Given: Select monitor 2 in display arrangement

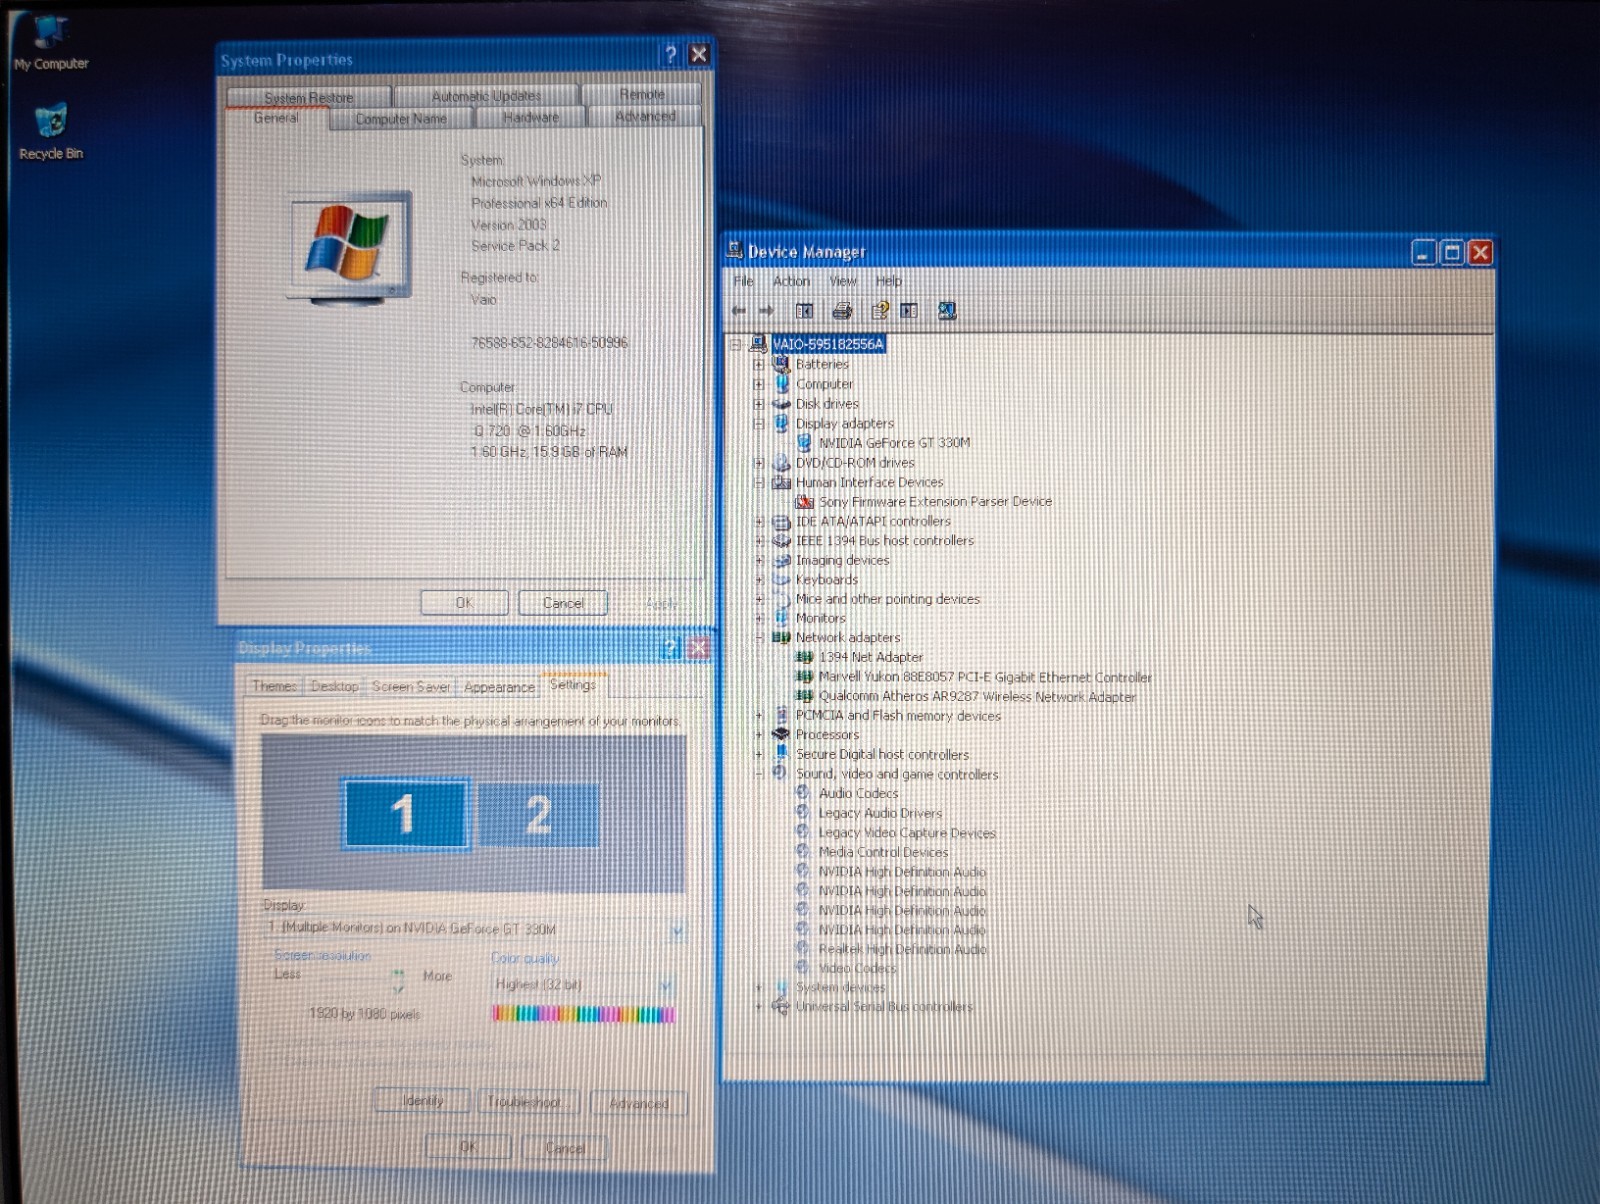Looking at the screenshot, I should coord(538,814).
